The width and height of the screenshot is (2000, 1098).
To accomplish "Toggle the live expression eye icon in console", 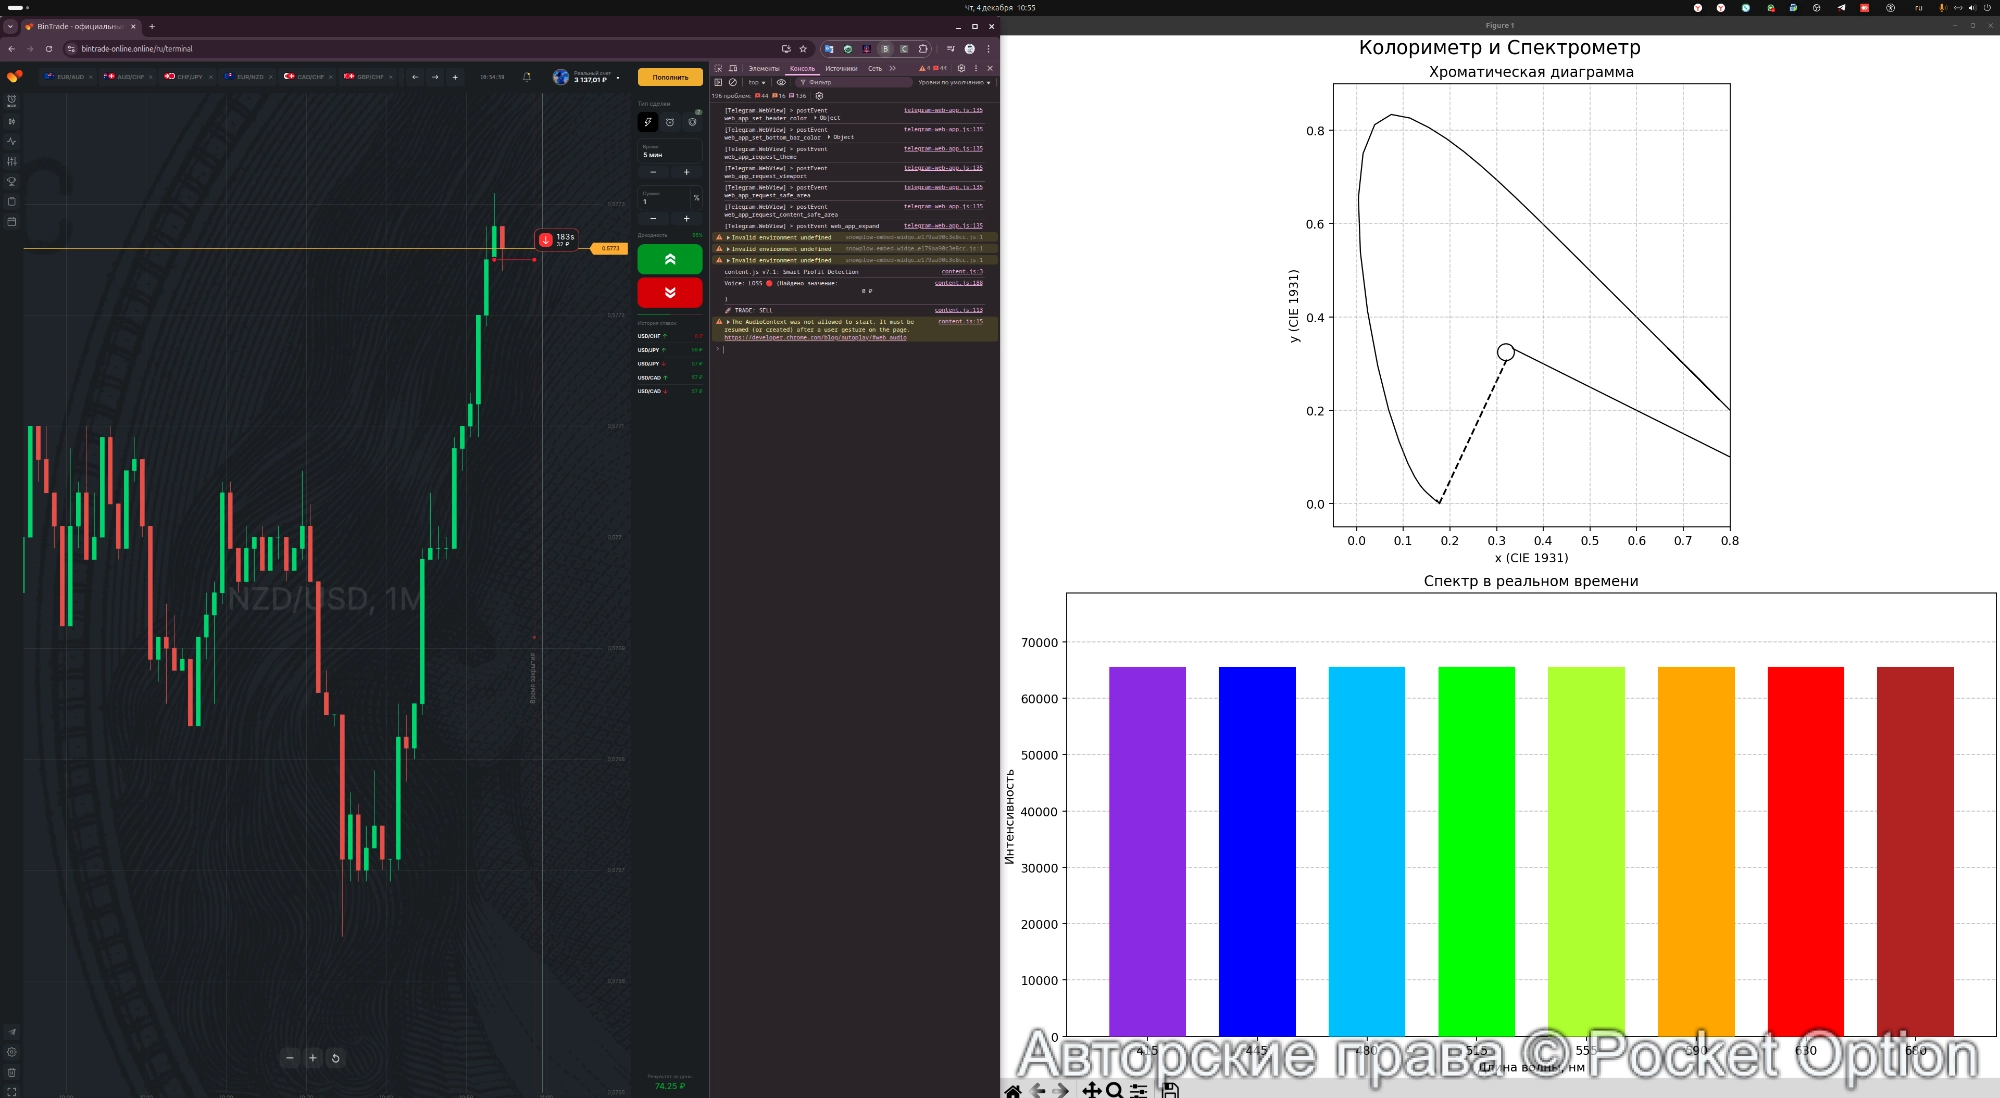I will [782, 82].
